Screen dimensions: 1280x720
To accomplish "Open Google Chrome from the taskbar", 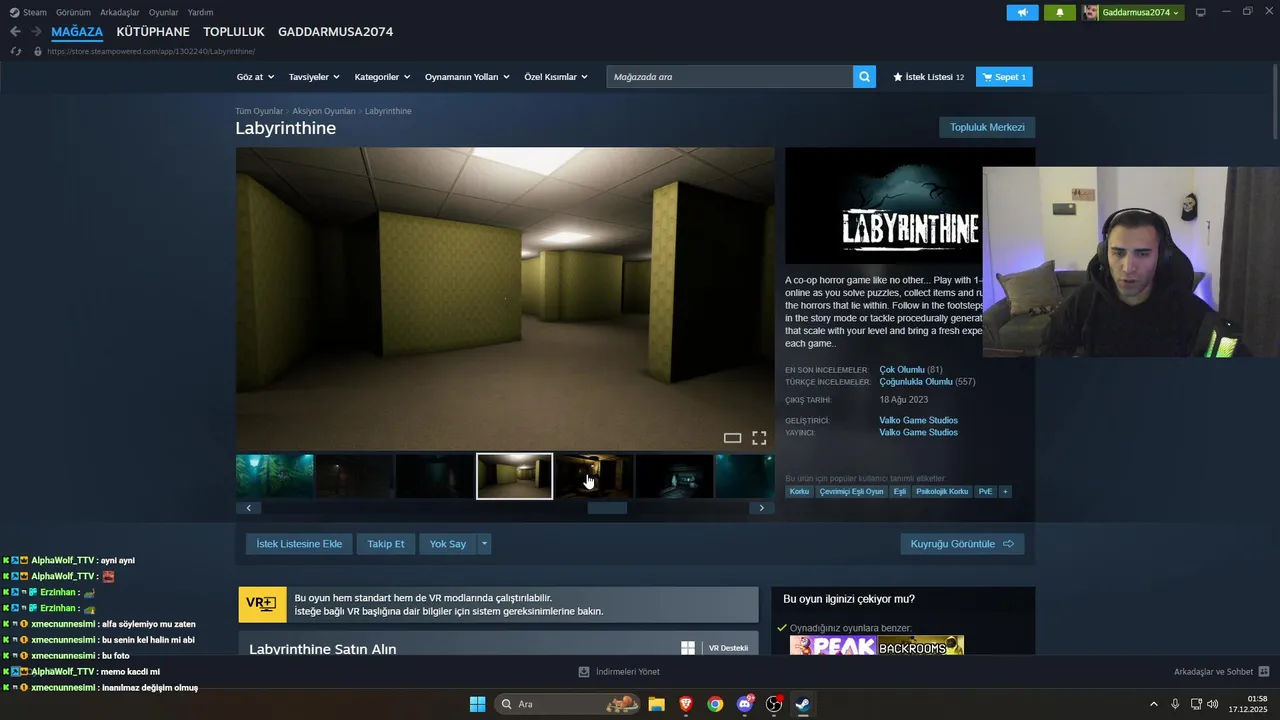I will point(715,704).
